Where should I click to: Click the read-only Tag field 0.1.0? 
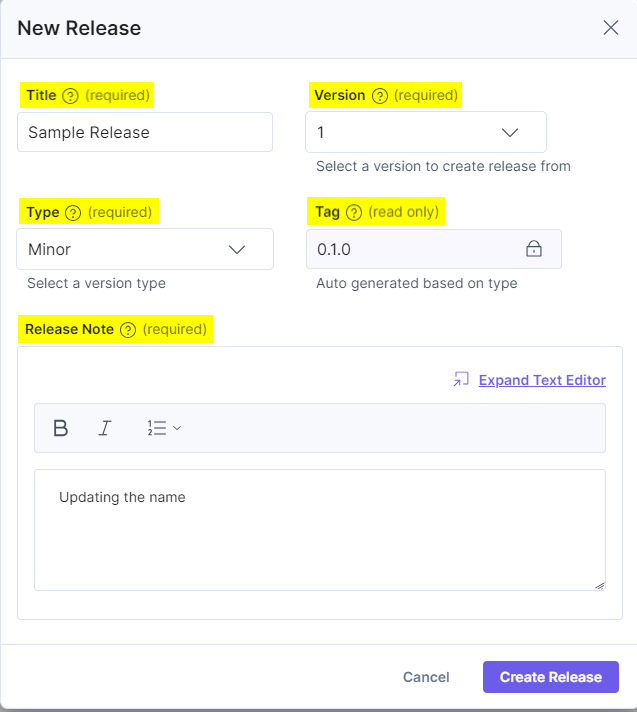[x=434, y=249]
